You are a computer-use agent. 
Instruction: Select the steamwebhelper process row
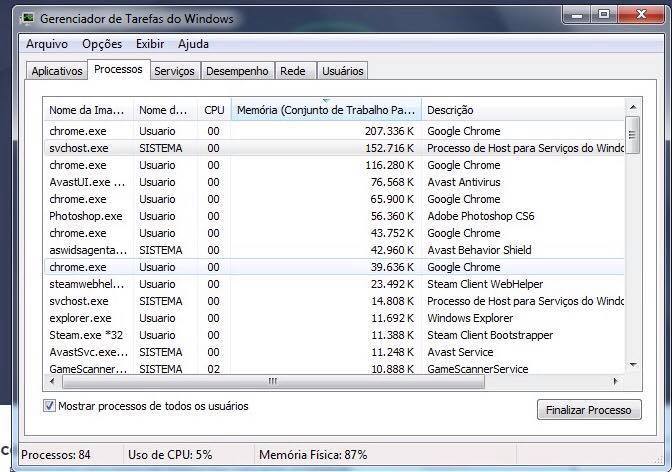coord(334,284)
